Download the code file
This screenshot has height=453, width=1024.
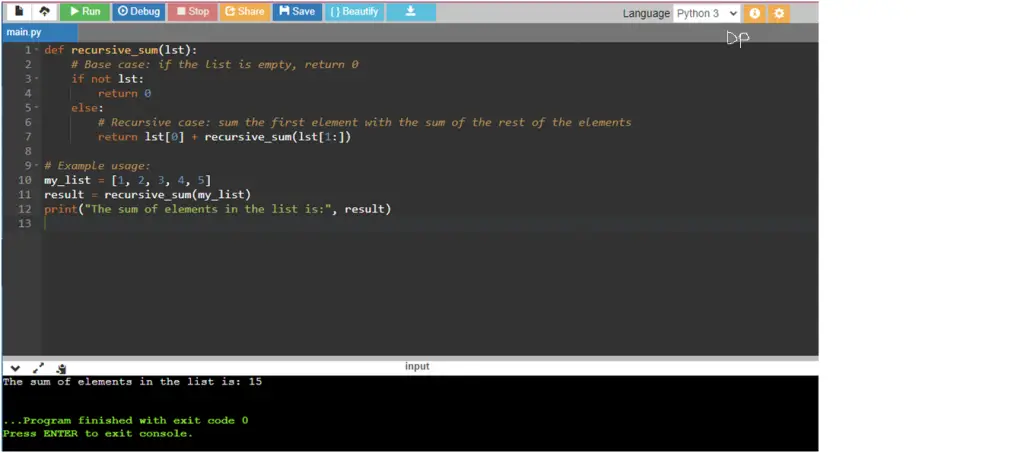click(x=411, y=12)
